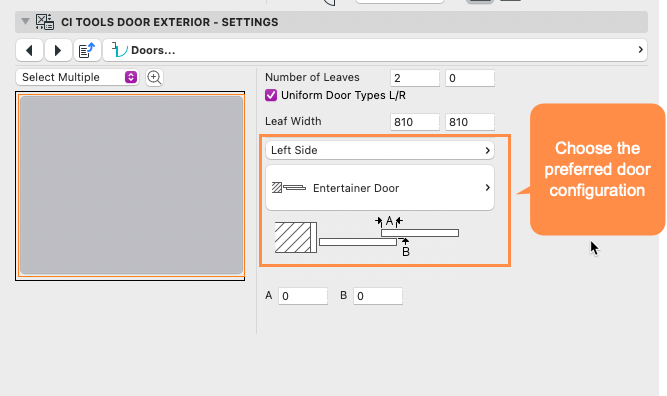This screenshot has width=667, height=396.
Task: Go to next settings page arrow
Action: (58, 51)
